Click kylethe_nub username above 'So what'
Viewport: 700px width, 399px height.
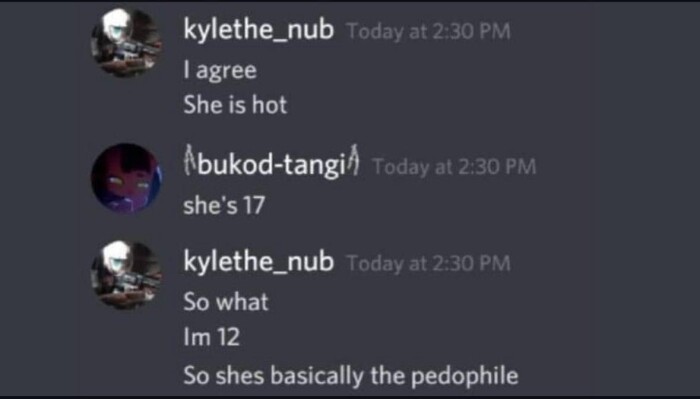coord(258,261)
